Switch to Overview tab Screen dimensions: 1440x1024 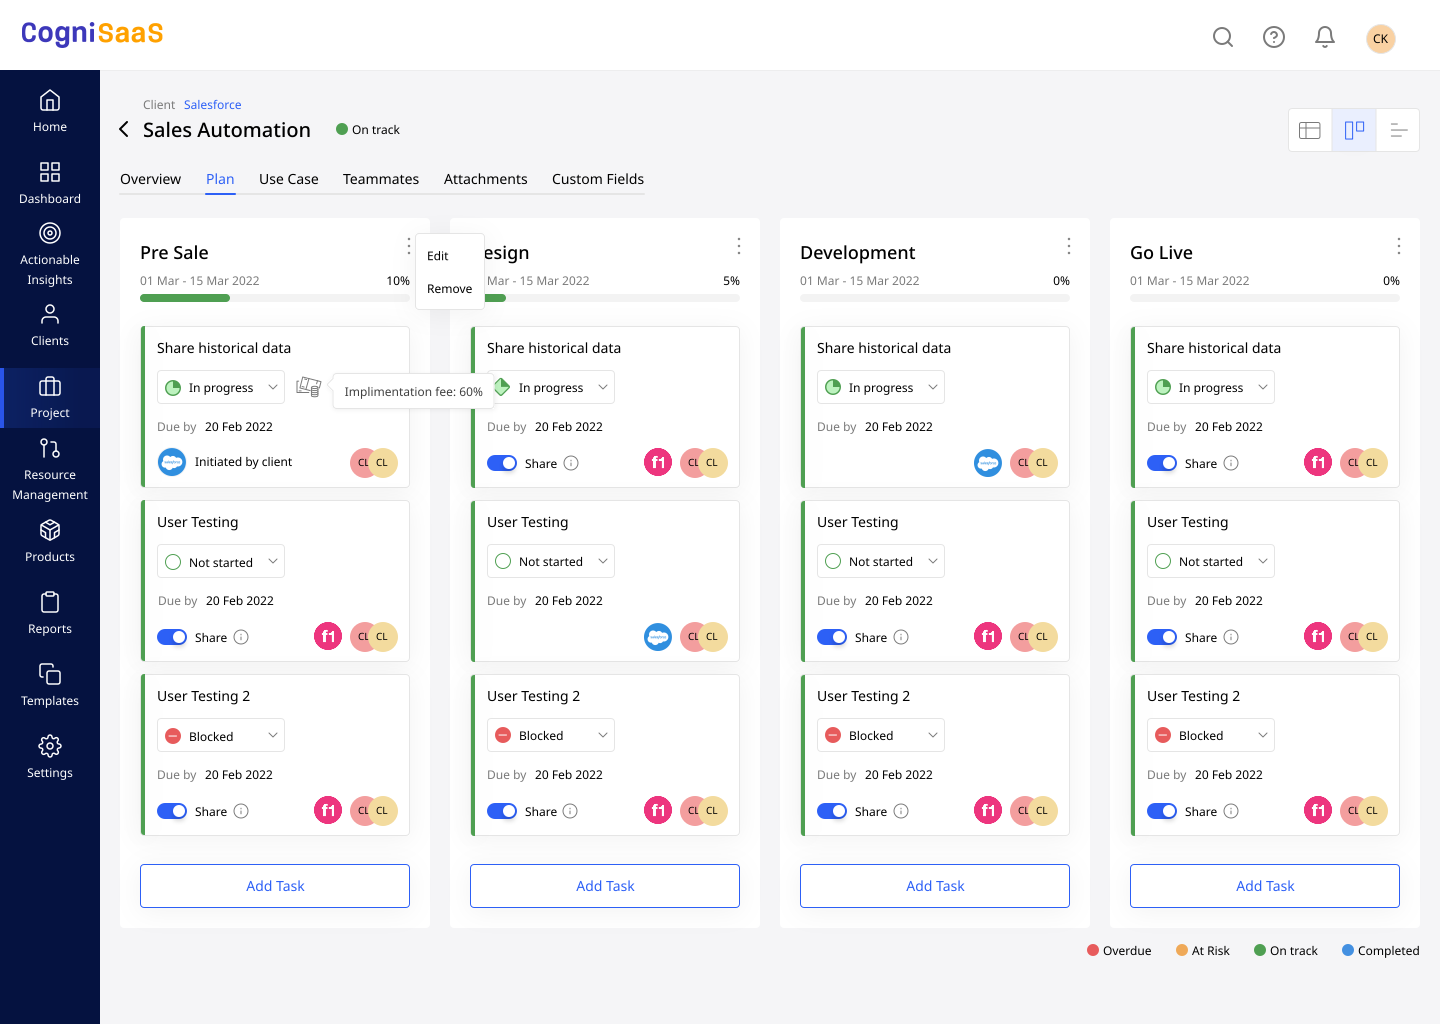click(x=150, y=179)
